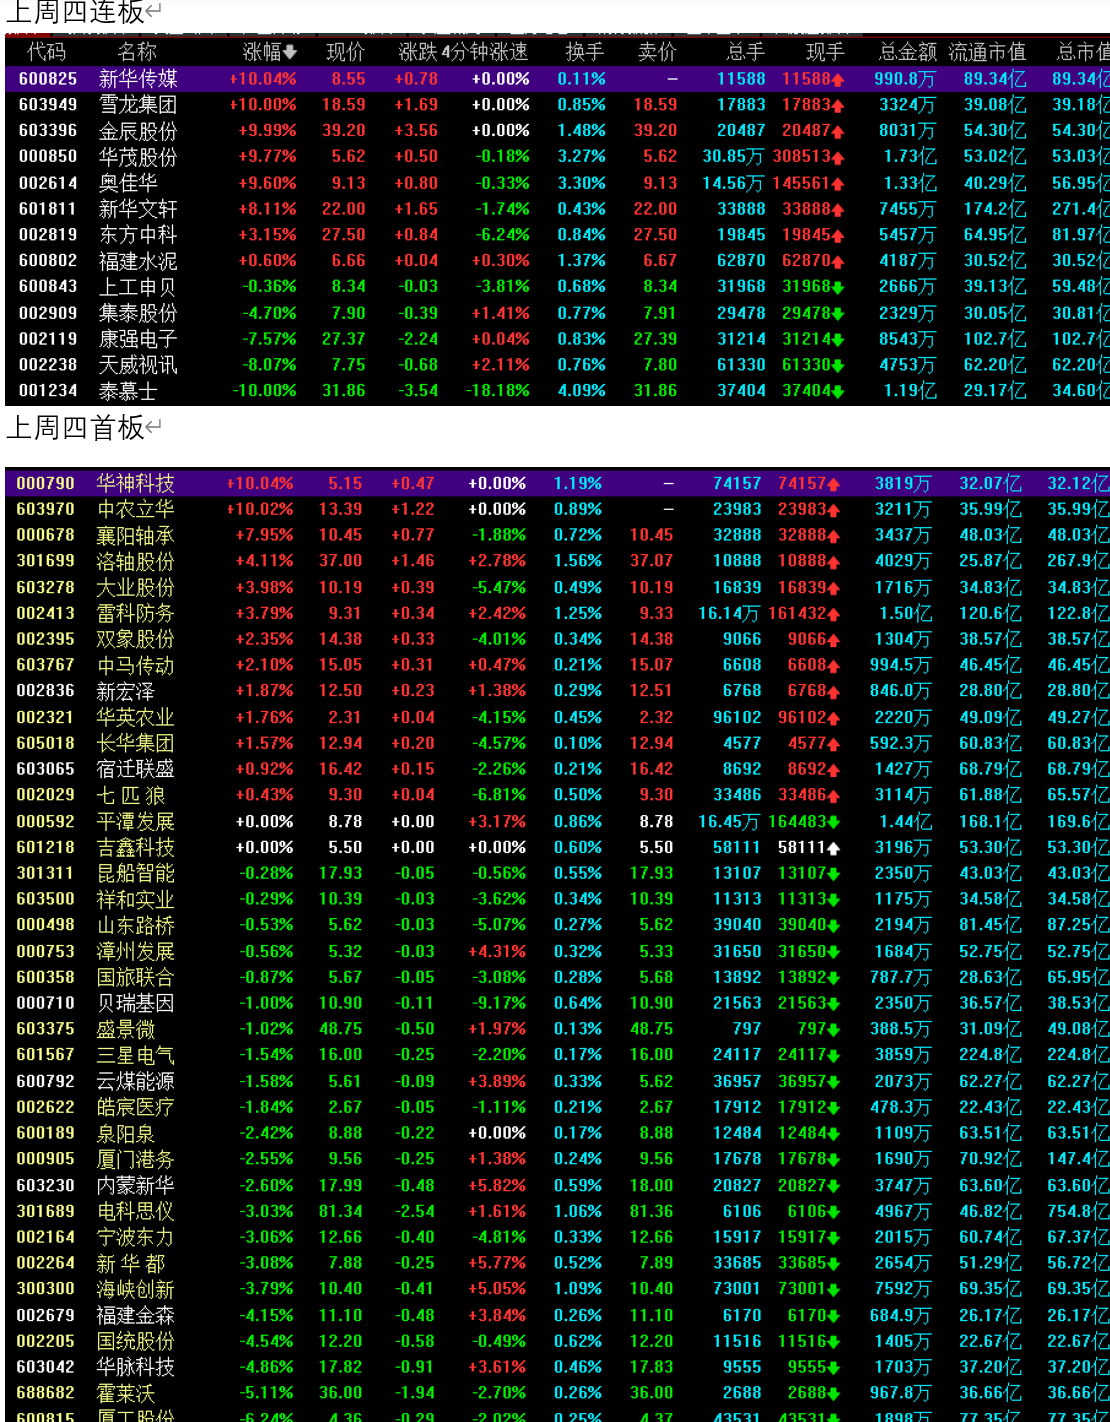Select 平潭发展 in the list
The height and width of the screenshot is (1422, 1110).
[135, 821]
